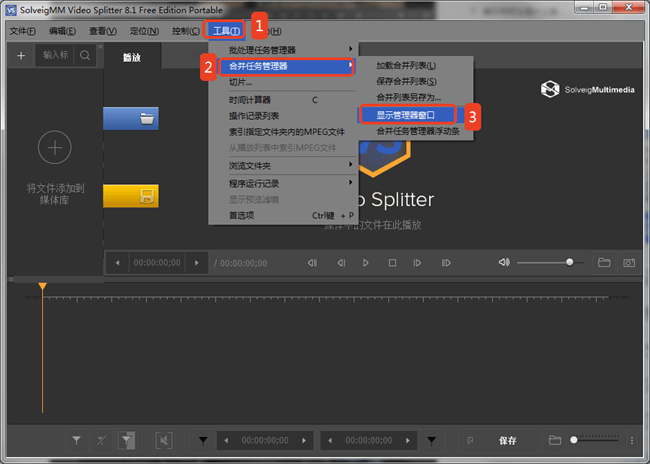Open the folder icon next to 保存
This screenshot has height=464, width=650.
(555, 440)
